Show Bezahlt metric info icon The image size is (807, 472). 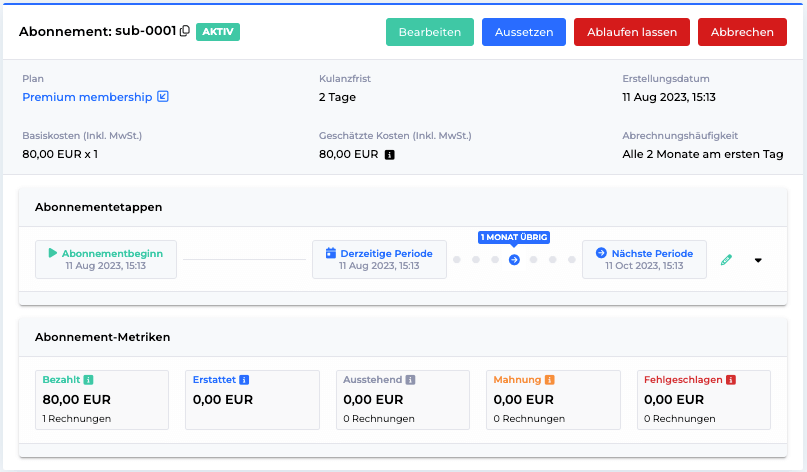pyautogui.click(x=89, y=380)
